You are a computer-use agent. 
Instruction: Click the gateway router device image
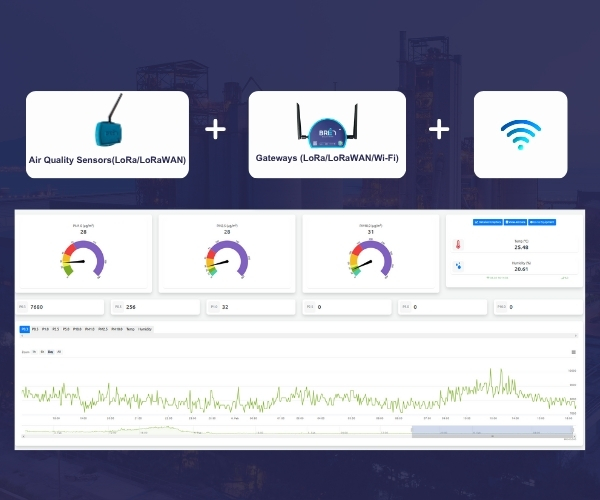(327, 124)
